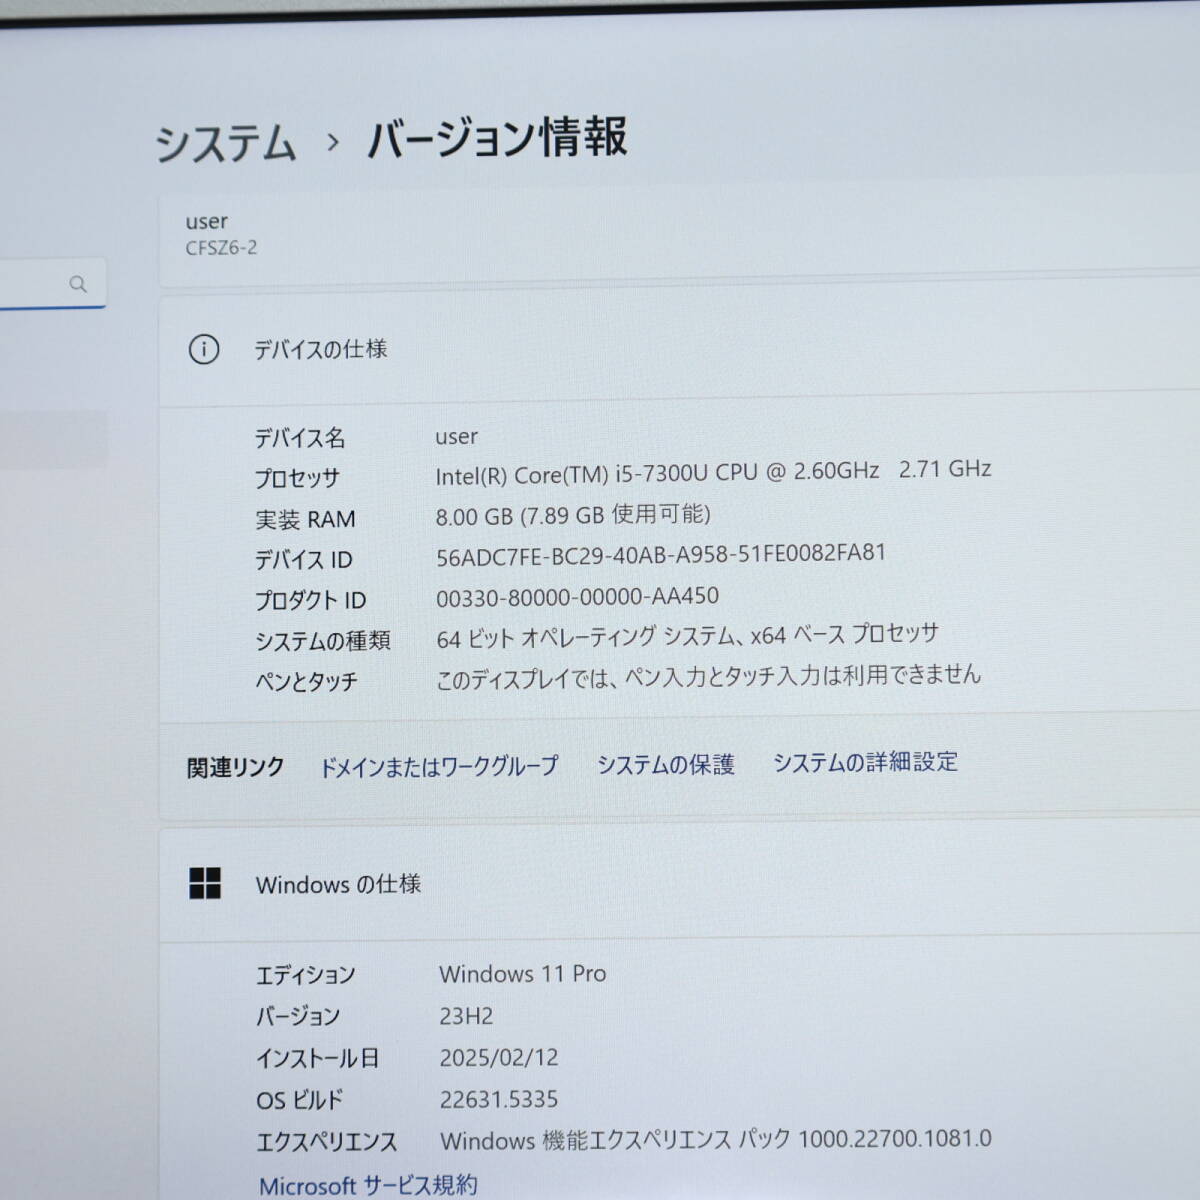Expand the Windows の仕様 section header
This screenshot has height=1200, width=1200.
[680, 883]
